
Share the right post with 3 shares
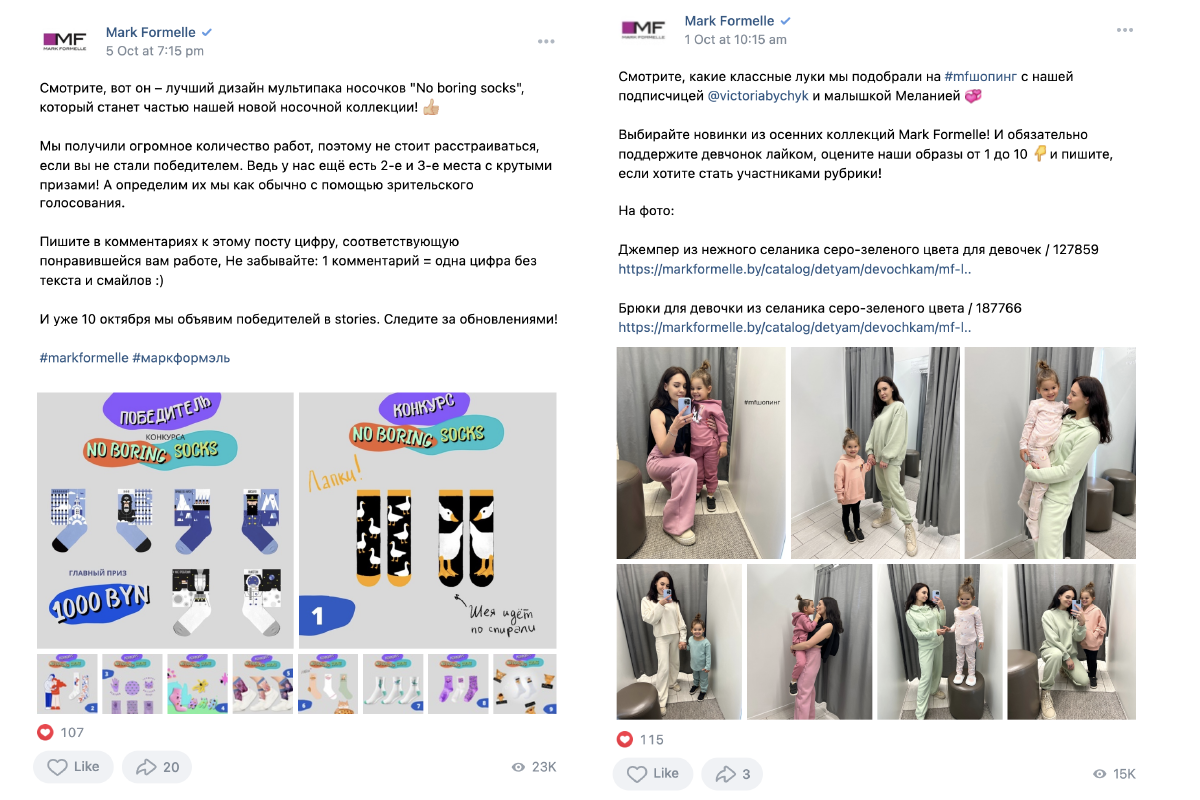(x=731, y=774)
